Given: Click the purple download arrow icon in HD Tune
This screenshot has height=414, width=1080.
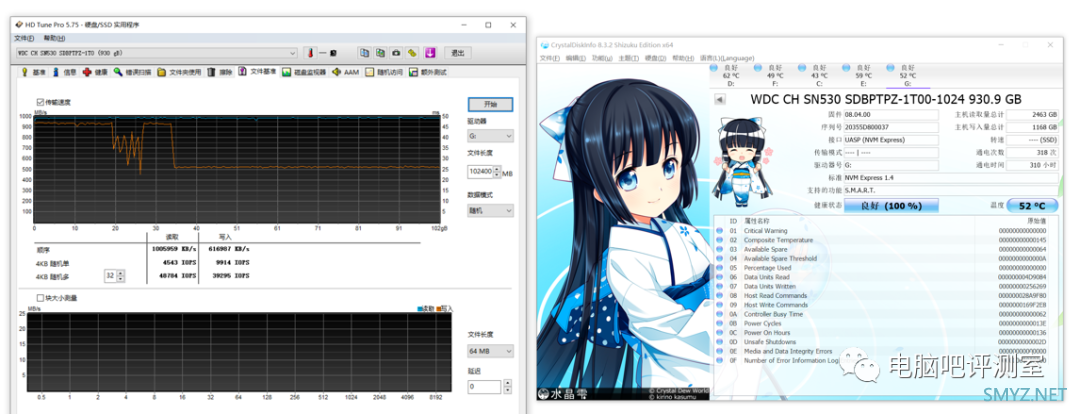Looking at the screenshot, I should click(x=430, y=52).
